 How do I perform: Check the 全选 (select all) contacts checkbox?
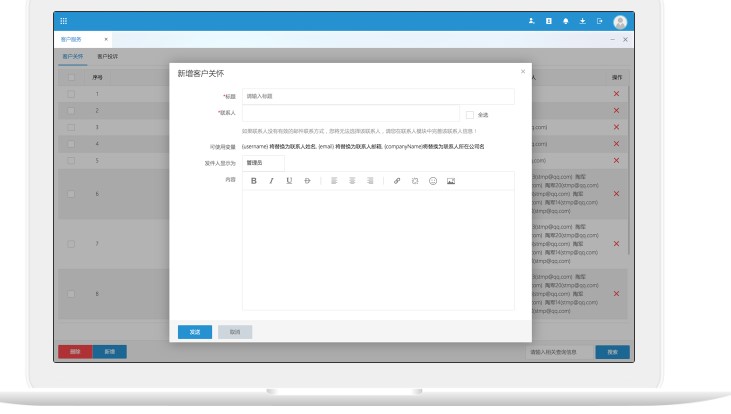pyautogui.click(x=470, y=114)
